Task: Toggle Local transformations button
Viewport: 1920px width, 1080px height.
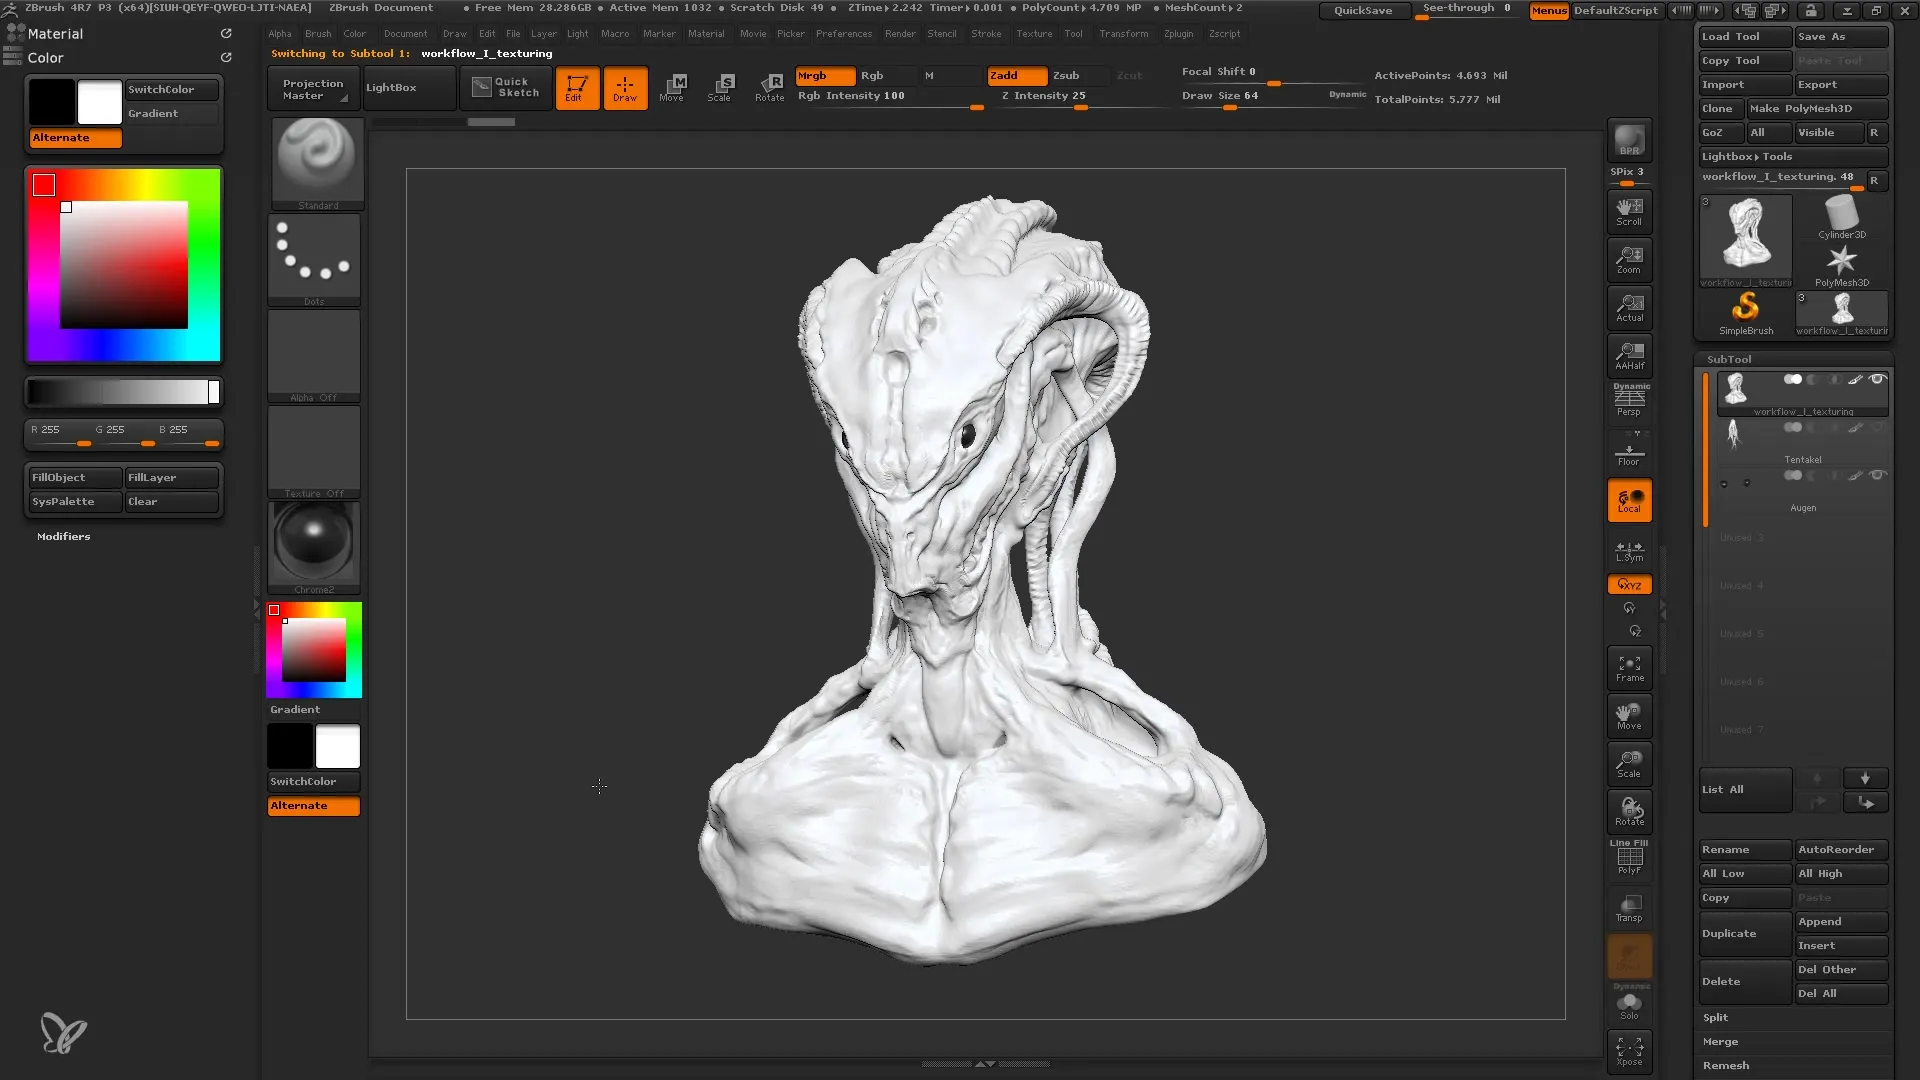Action: click(1629, 500)
